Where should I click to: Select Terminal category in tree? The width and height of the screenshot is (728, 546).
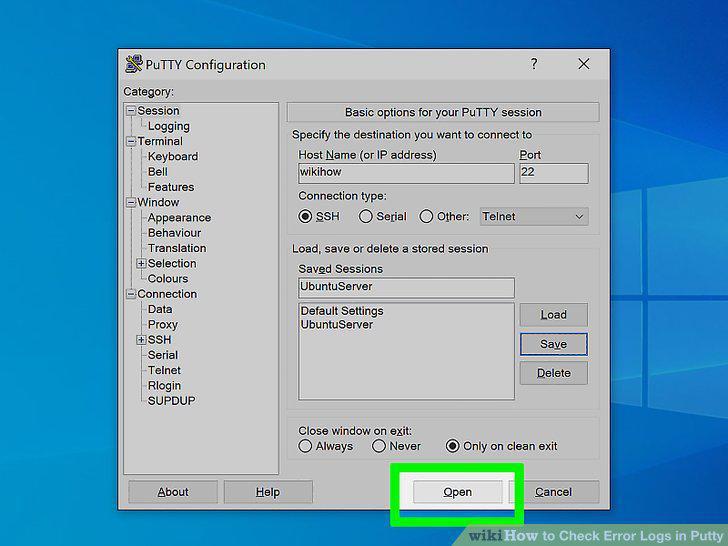tap(160, 141)
